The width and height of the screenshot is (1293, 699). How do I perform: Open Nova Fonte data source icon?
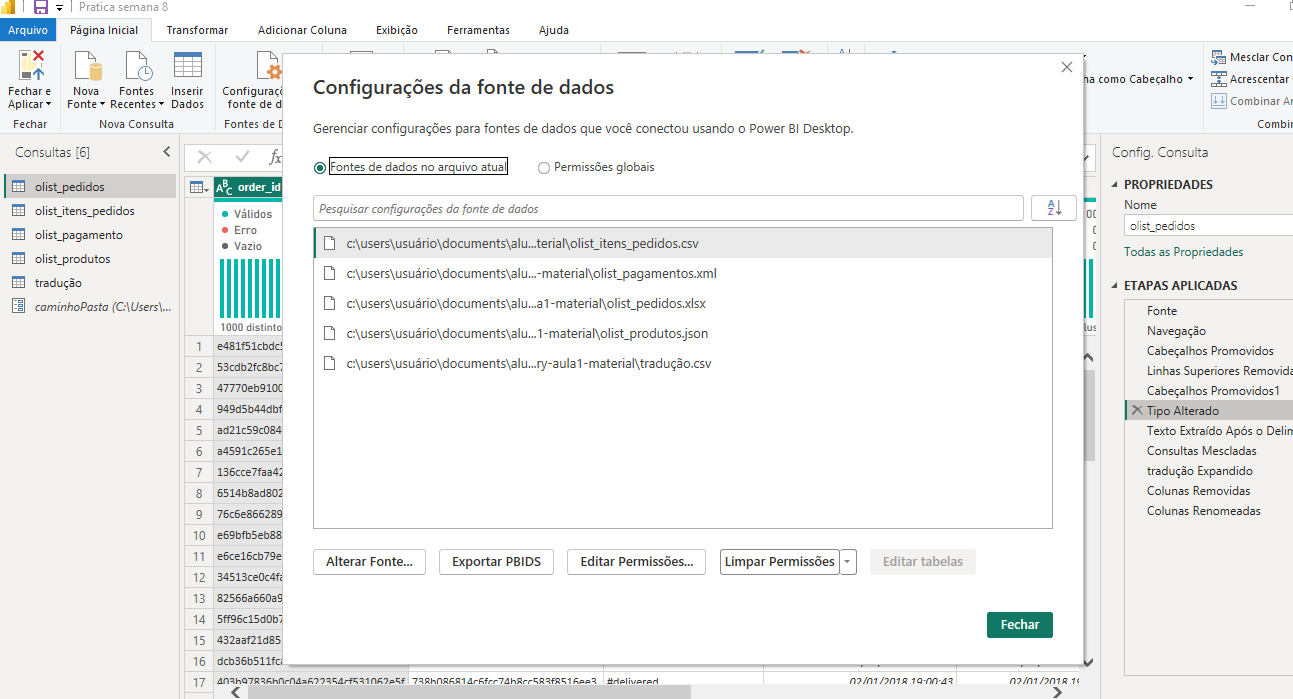[x=87, y=66]
